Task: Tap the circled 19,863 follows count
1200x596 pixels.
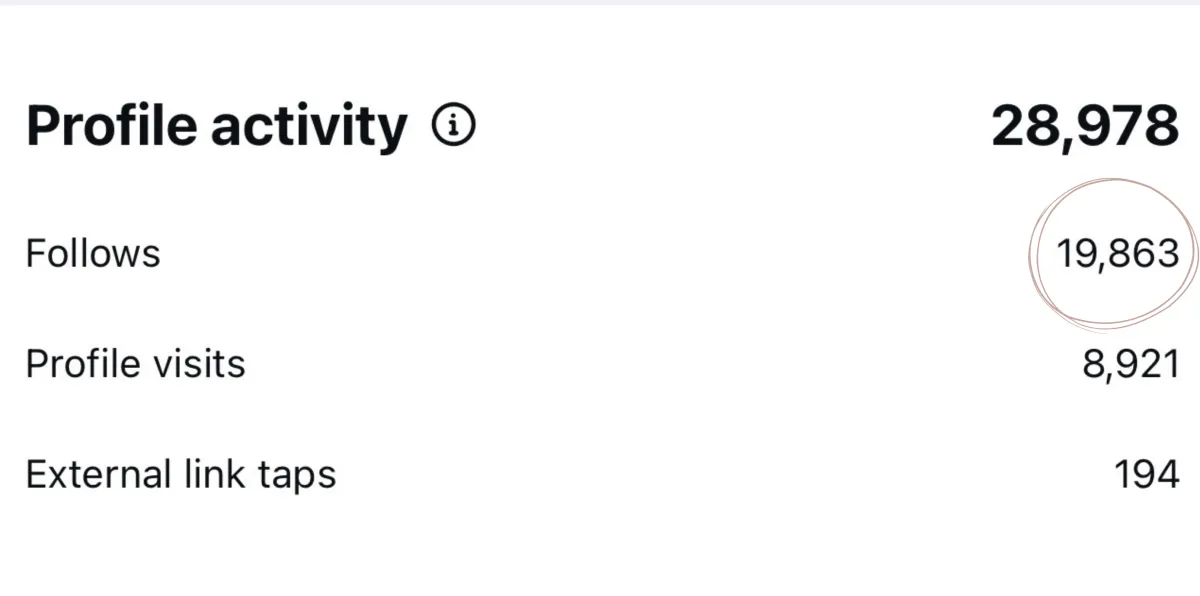Action: coord(1118,254)
